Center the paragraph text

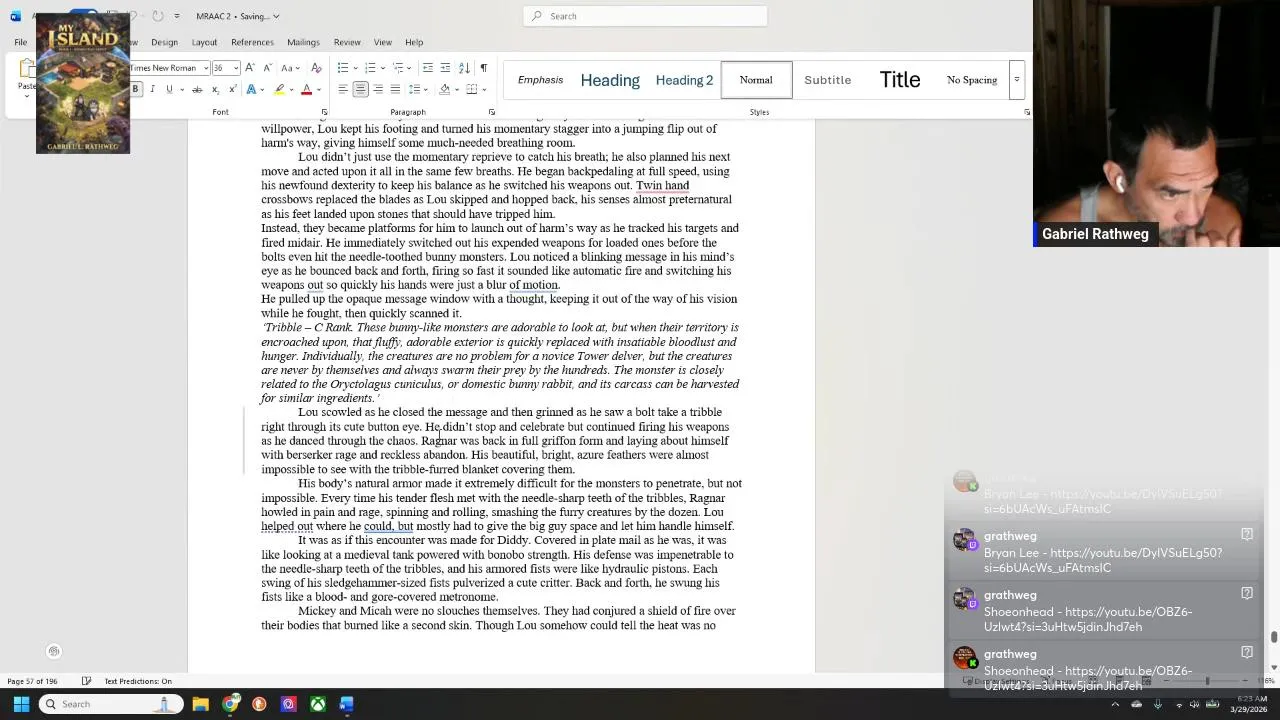tap(360, 89)
